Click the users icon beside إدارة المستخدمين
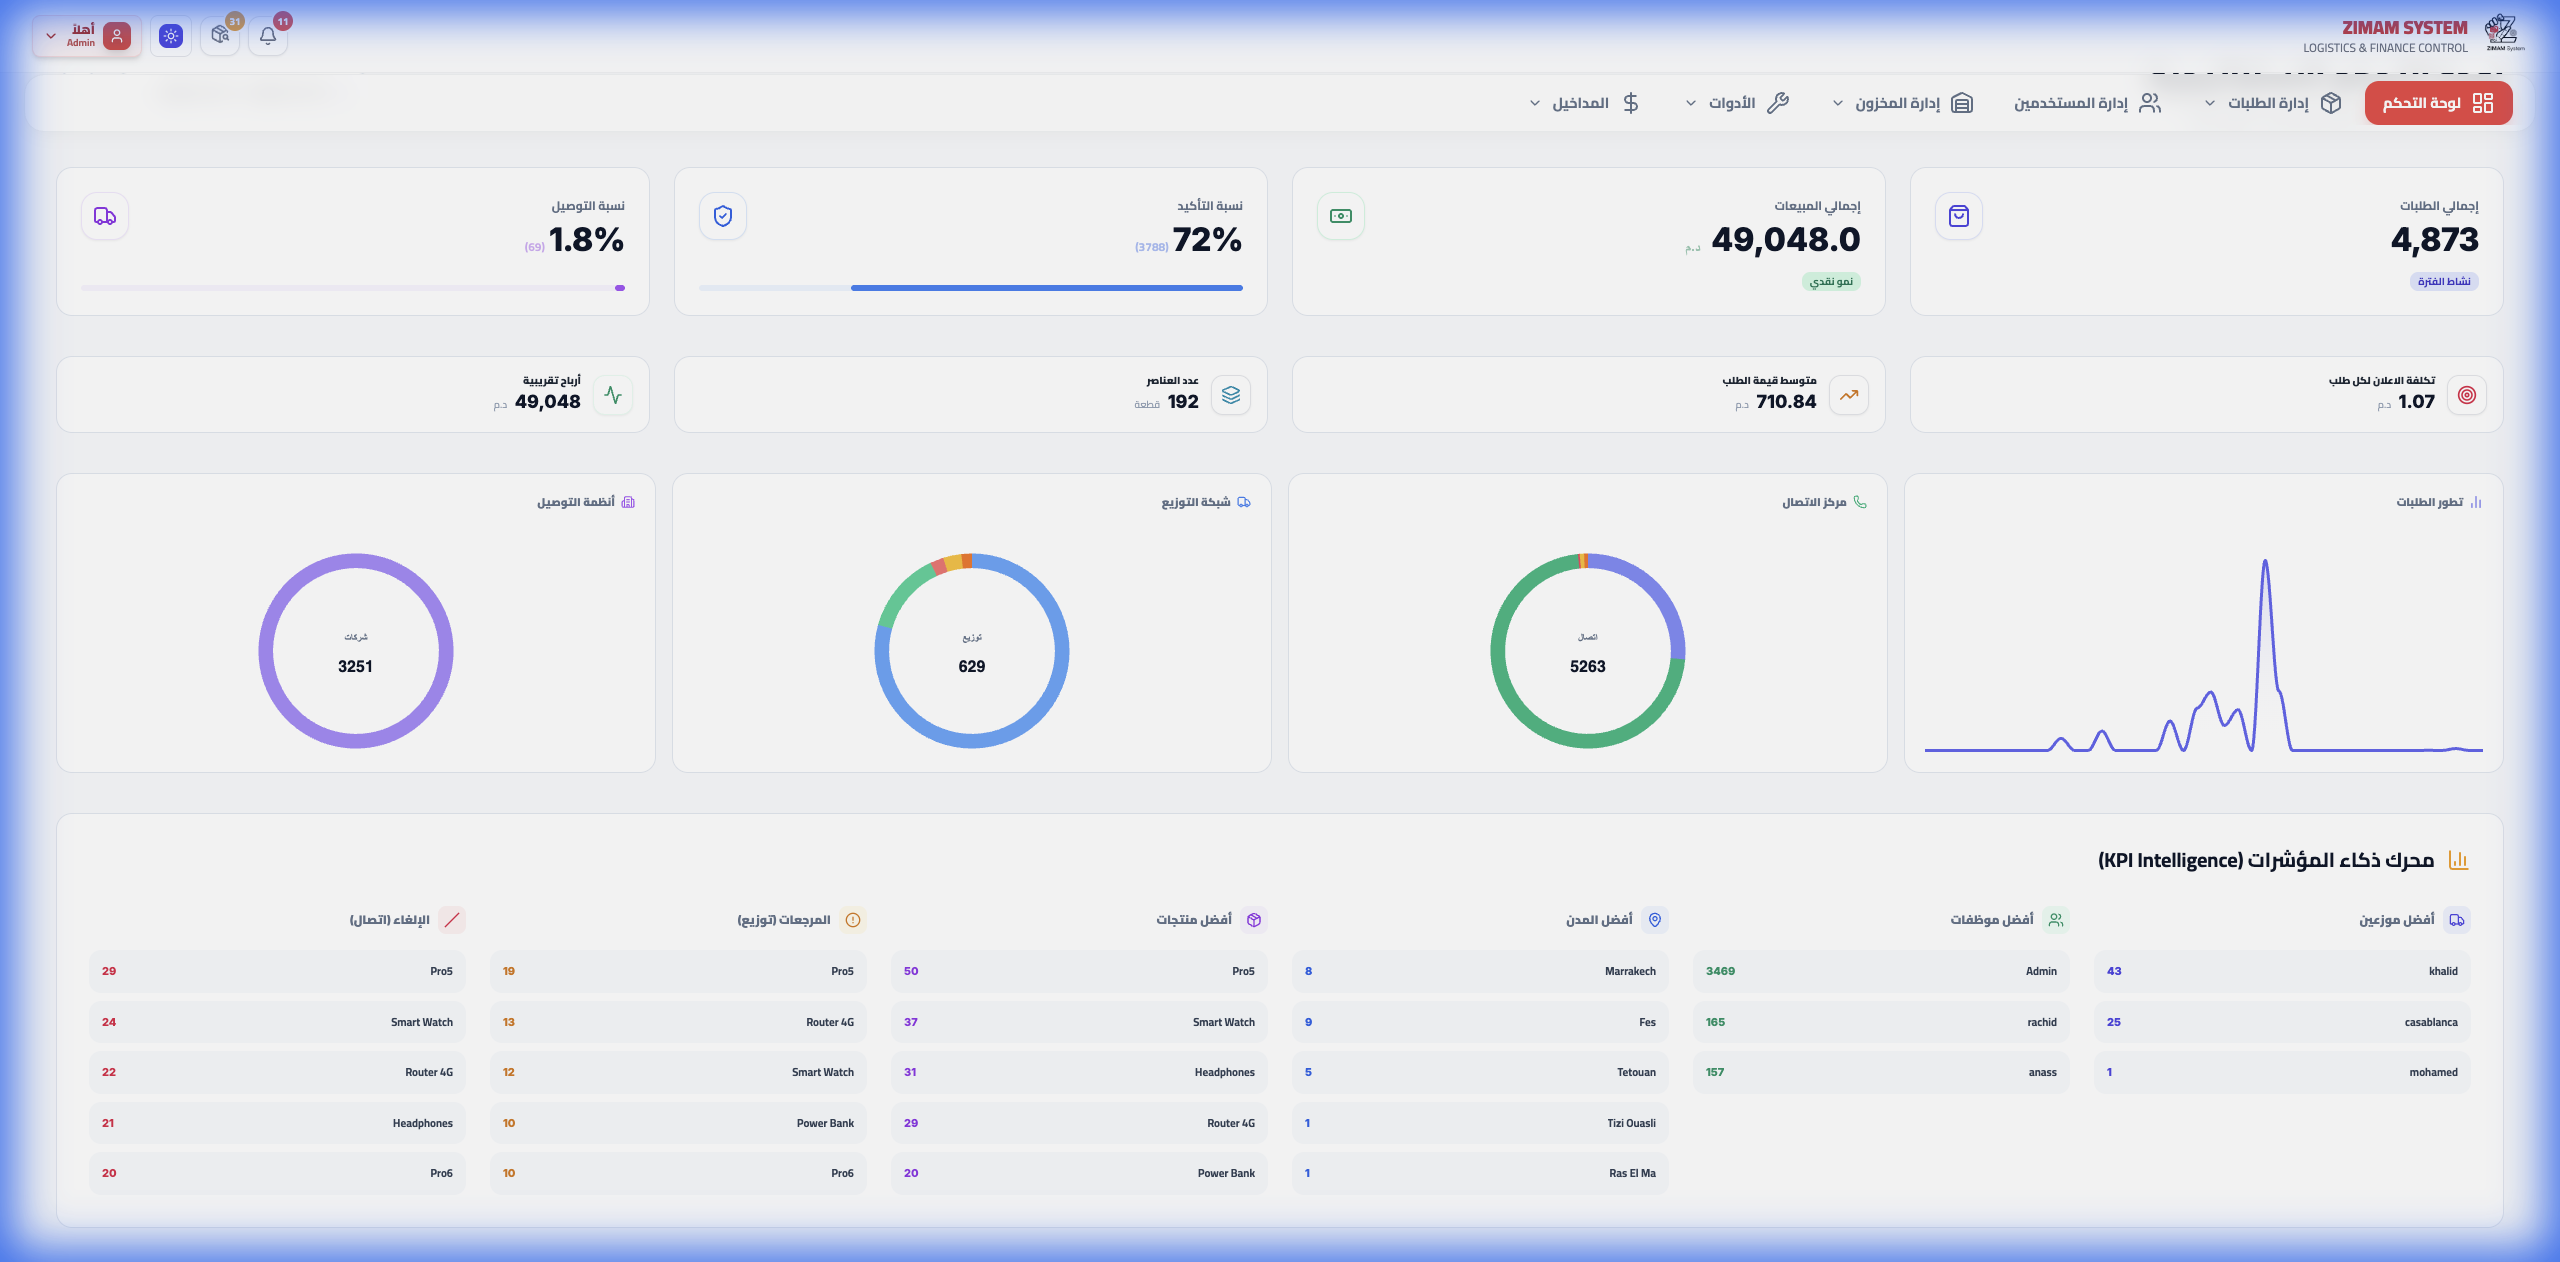The height and width of the screenshot is (1262, 2560). (x=2151, y=103)
